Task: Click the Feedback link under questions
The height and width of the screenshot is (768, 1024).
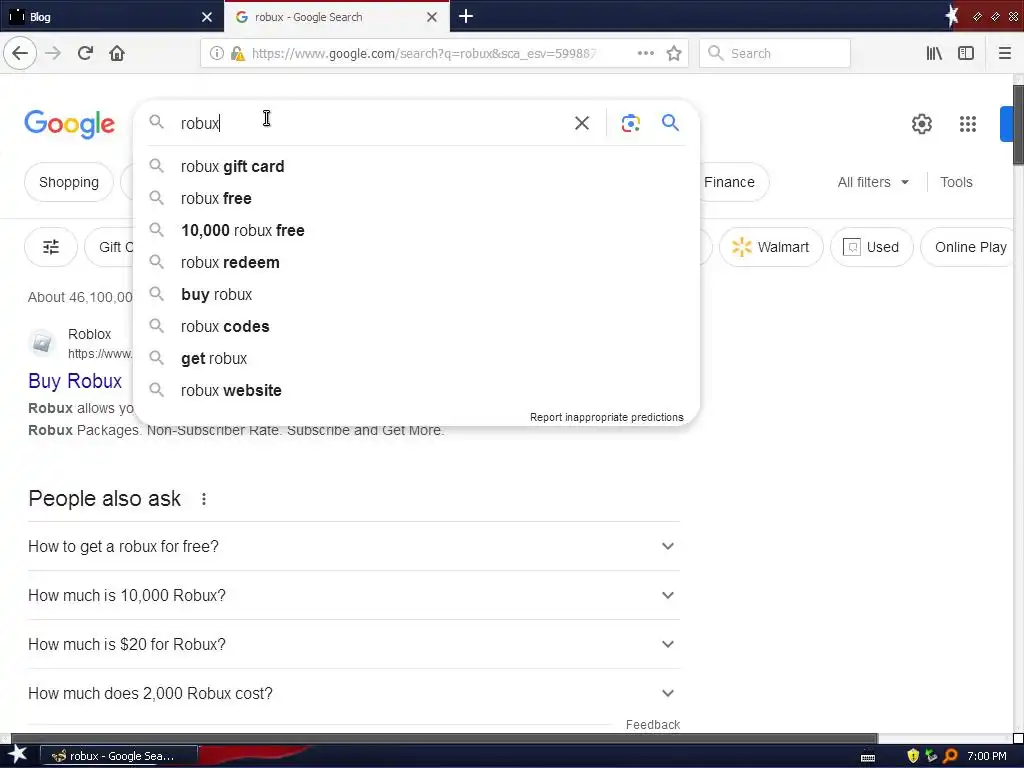Action: (x=653, y=724)
